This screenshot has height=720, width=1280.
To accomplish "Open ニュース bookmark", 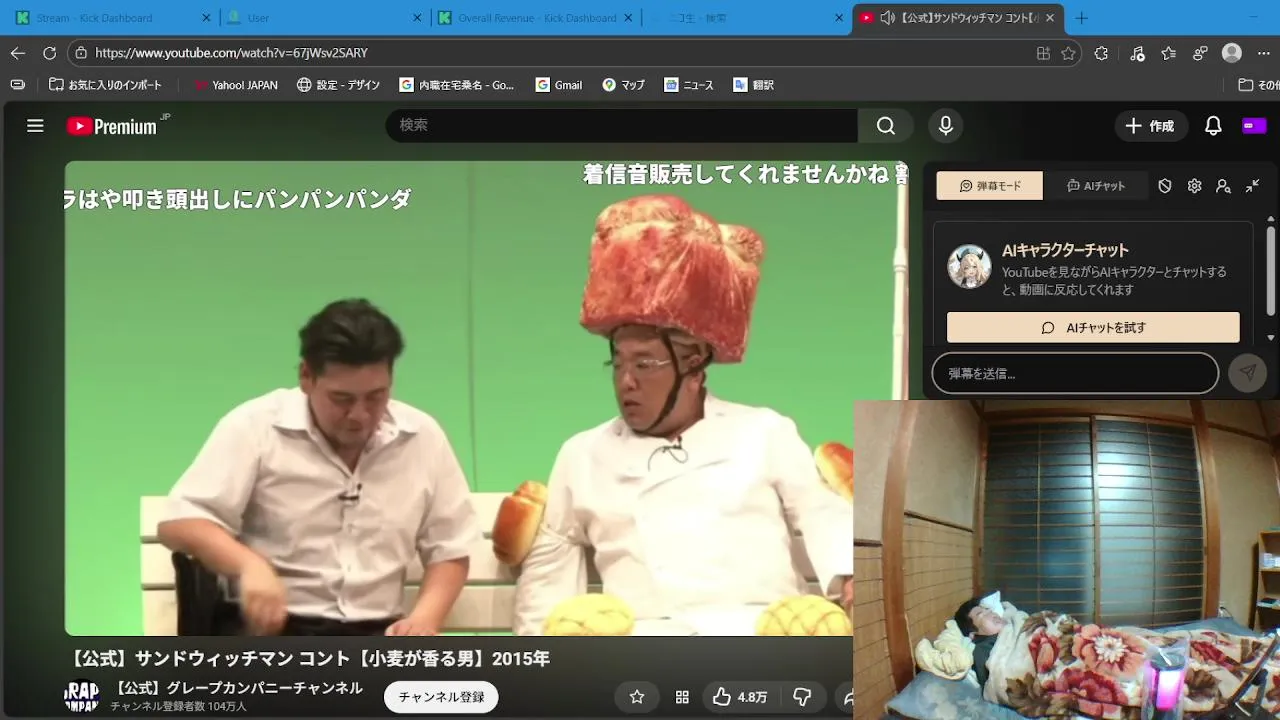I will pos(689,85).
